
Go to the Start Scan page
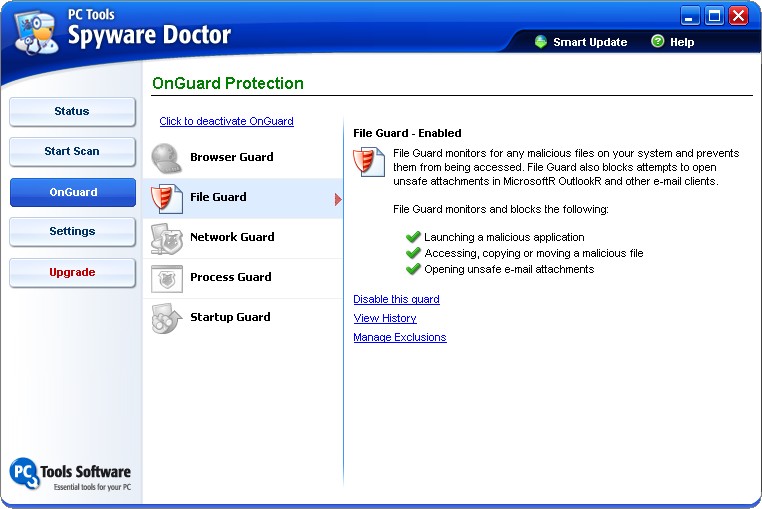pyautogui.click(x=72, y=152)
